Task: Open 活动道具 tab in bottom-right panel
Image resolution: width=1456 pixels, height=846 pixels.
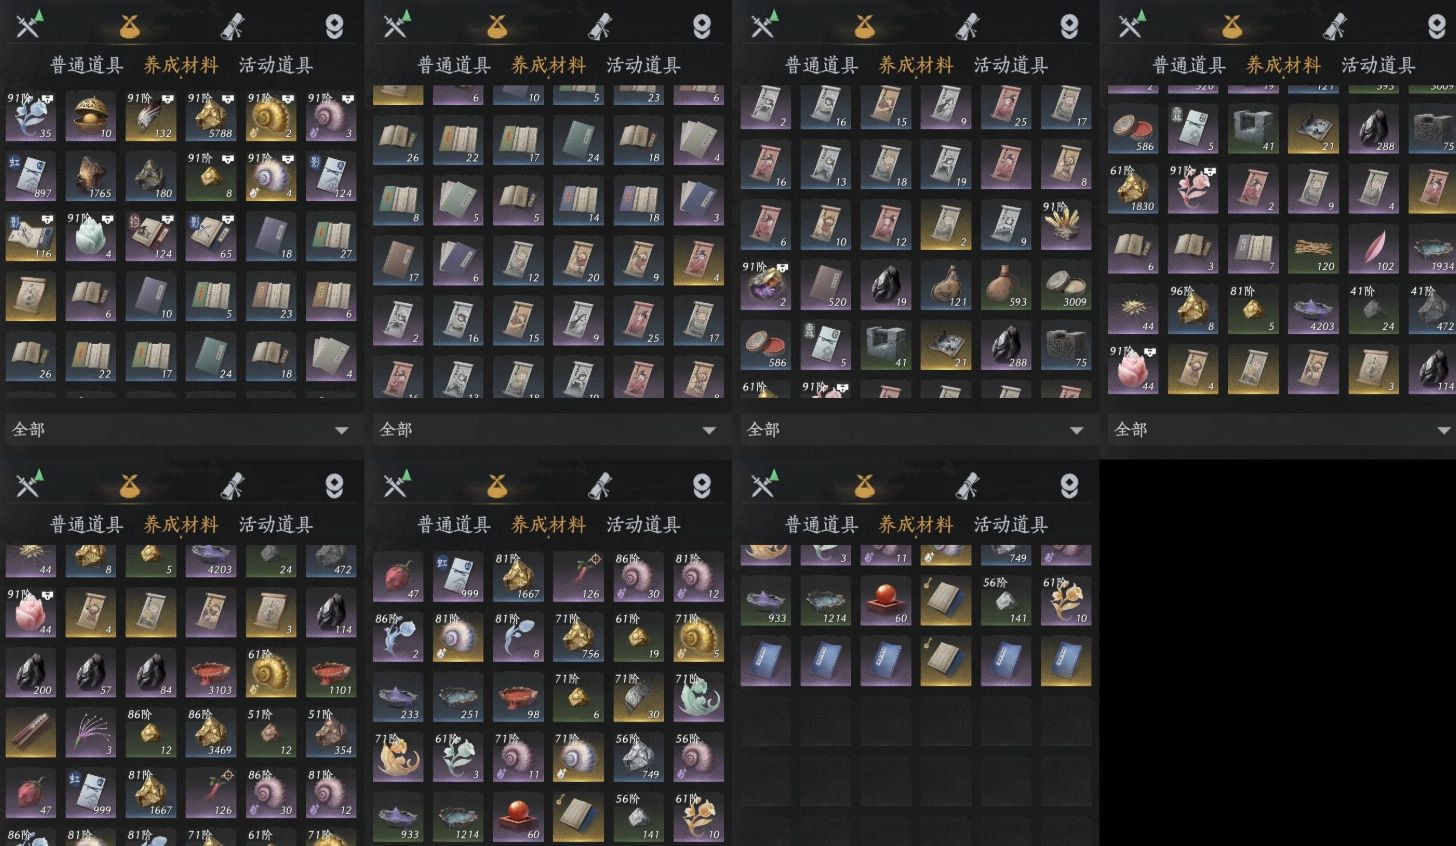Action: coord(1011,524)
